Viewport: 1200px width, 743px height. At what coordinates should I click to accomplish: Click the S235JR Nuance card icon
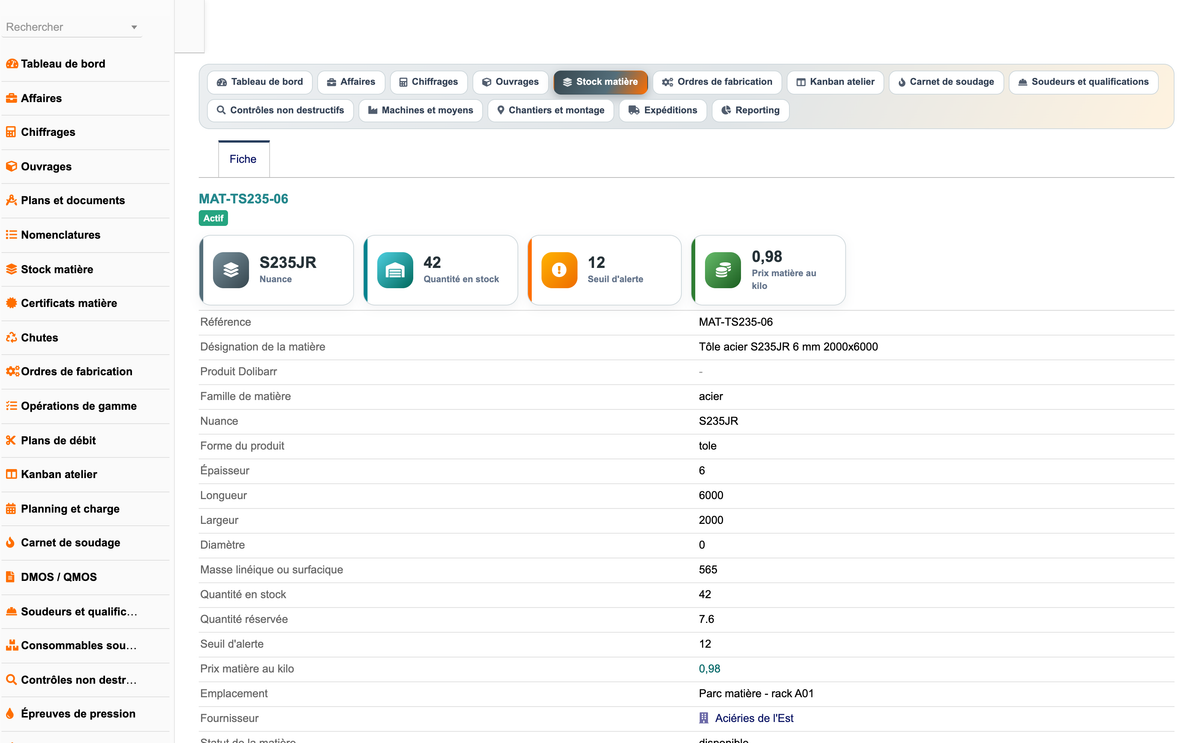click(231, 270)
